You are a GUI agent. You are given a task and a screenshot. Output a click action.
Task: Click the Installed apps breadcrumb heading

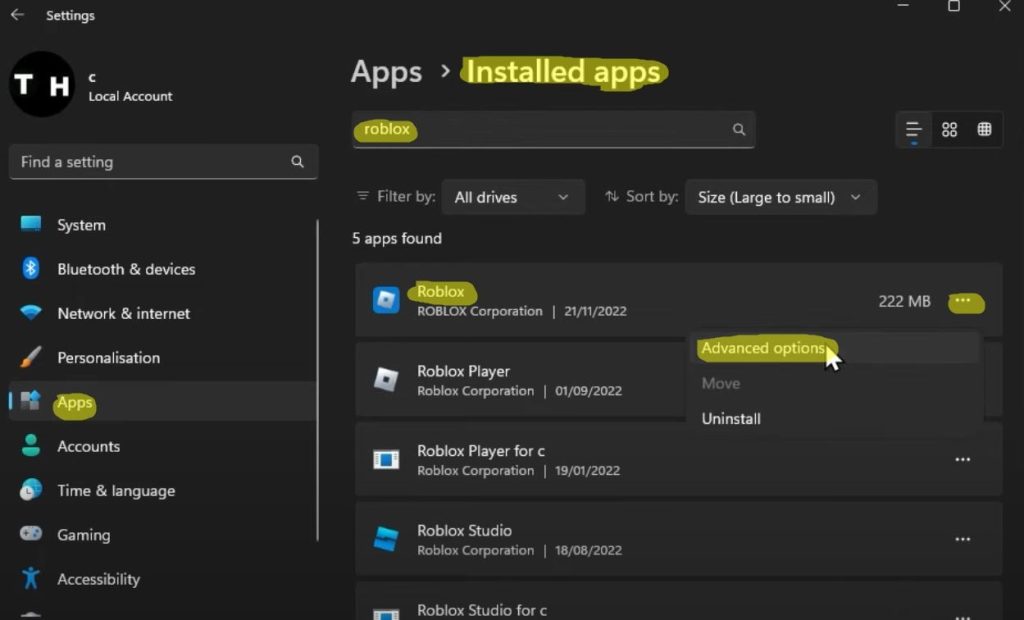(x=564, y=71)
